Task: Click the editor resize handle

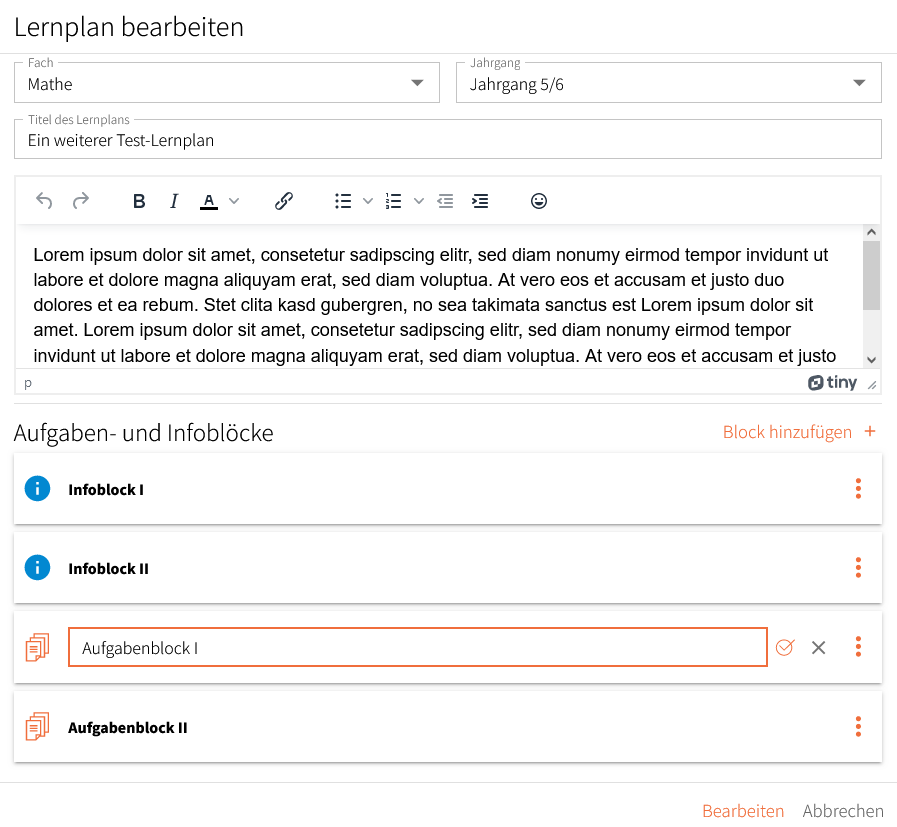Action: (x=872, y=385)
